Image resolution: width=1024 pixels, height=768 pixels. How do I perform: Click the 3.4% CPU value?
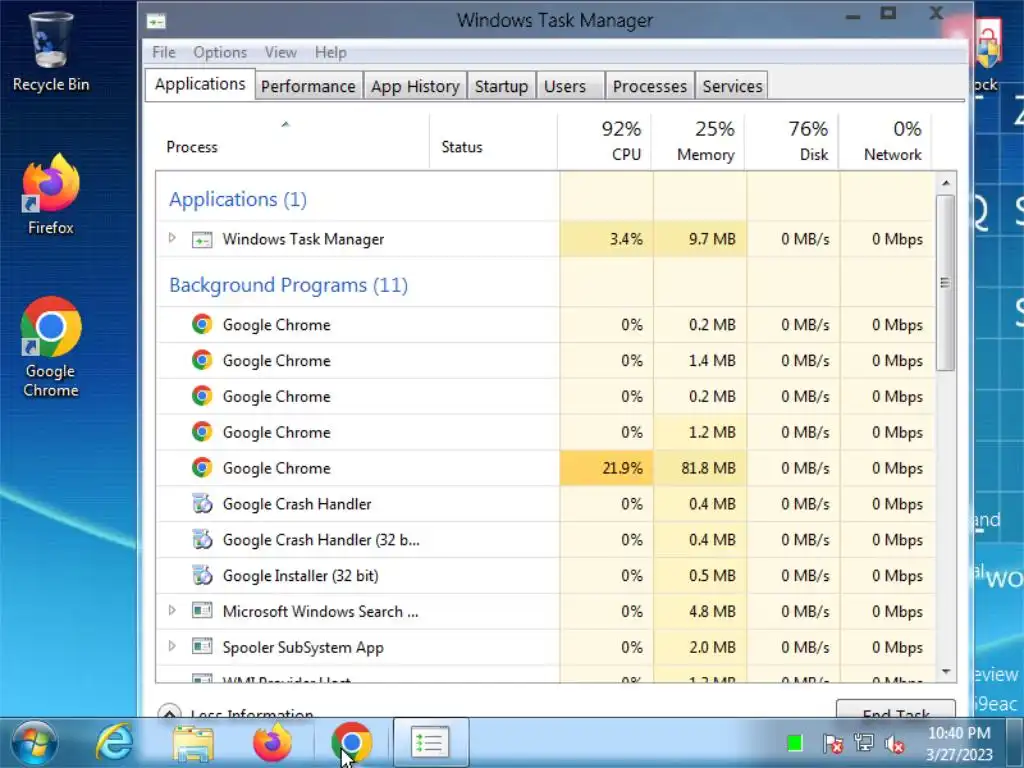[x=626, y=239]
